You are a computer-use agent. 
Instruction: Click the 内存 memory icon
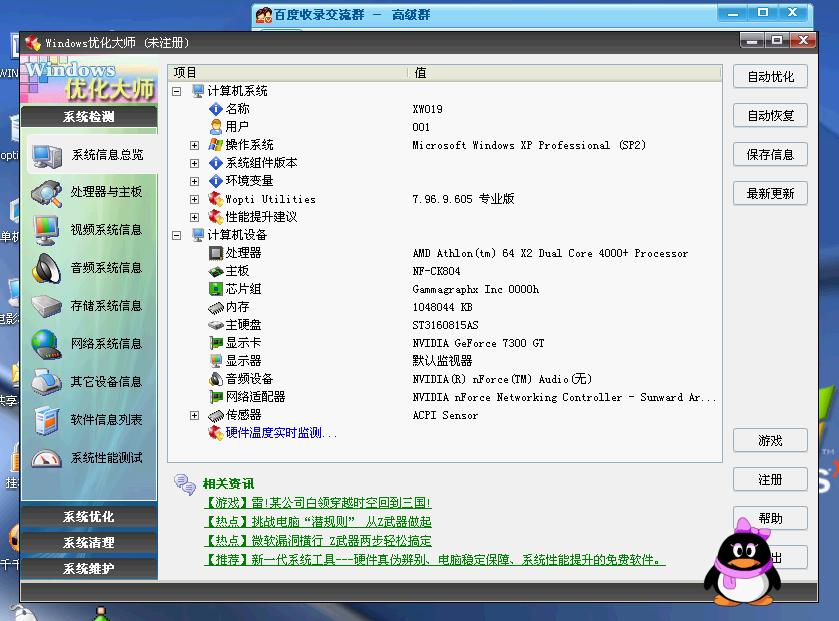pos(216,308)
